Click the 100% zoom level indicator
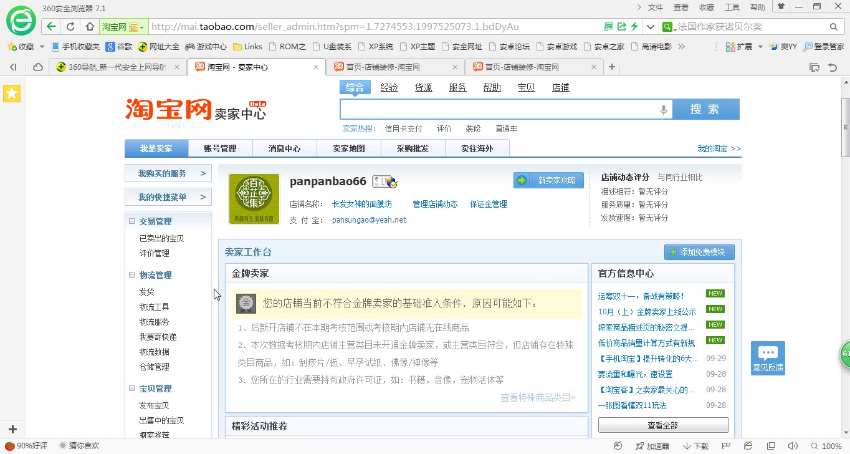 (827, 446)
